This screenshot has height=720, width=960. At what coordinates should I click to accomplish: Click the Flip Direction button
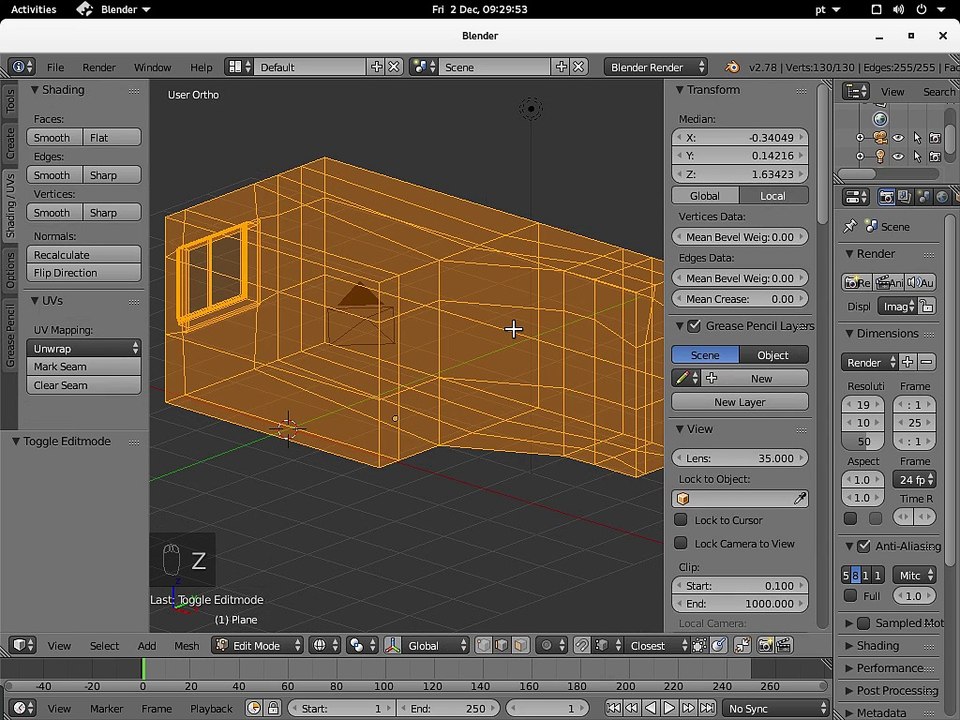pos(84,273)
